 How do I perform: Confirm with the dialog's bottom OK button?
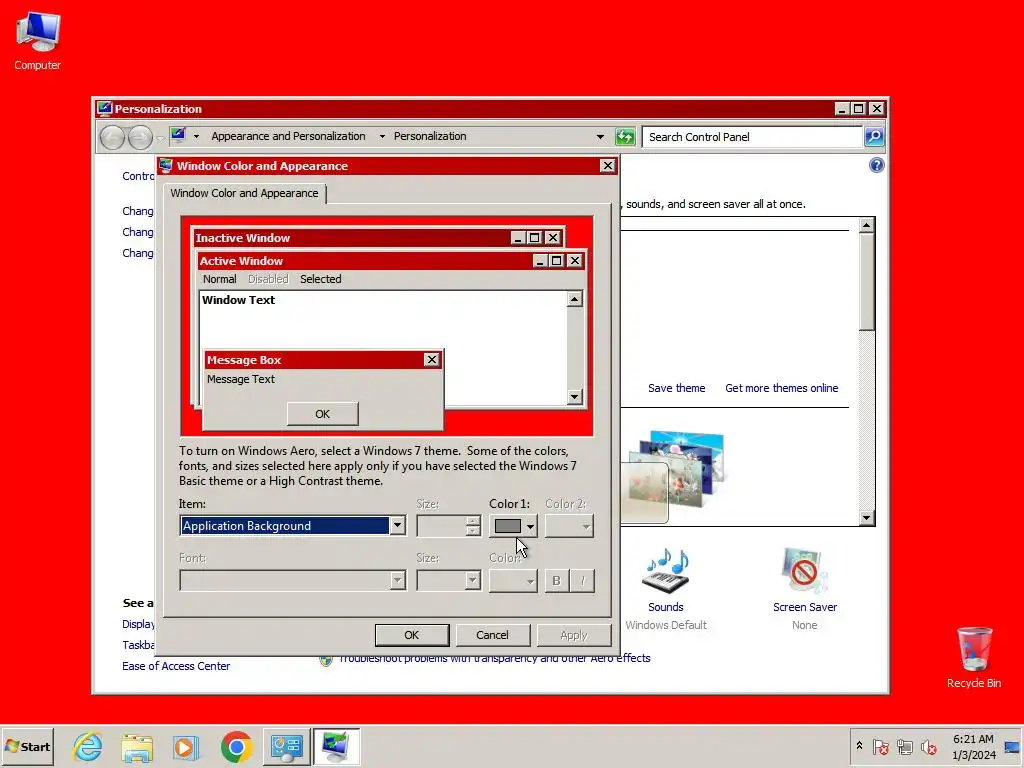[x=411, y=635]
